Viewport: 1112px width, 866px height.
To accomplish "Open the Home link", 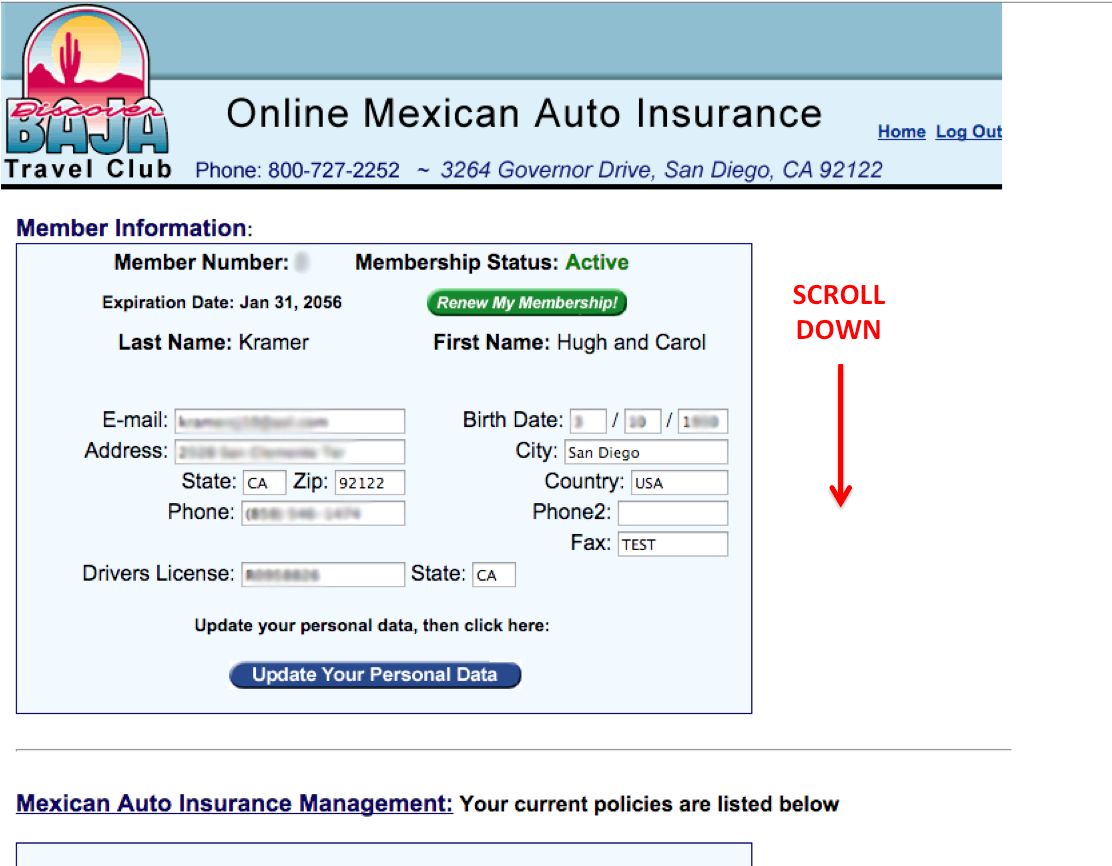I will (901, 132).
